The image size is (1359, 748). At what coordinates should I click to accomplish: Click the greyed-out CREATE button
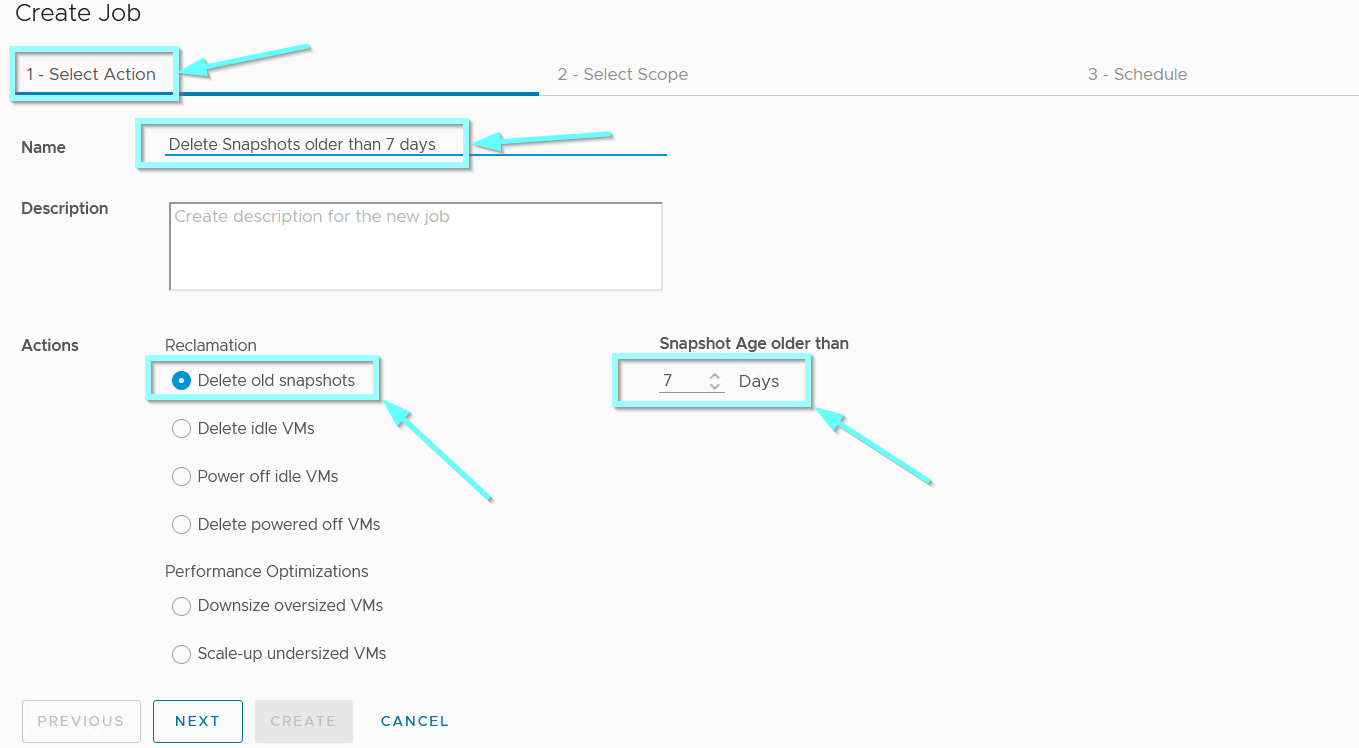pos(304,721)
